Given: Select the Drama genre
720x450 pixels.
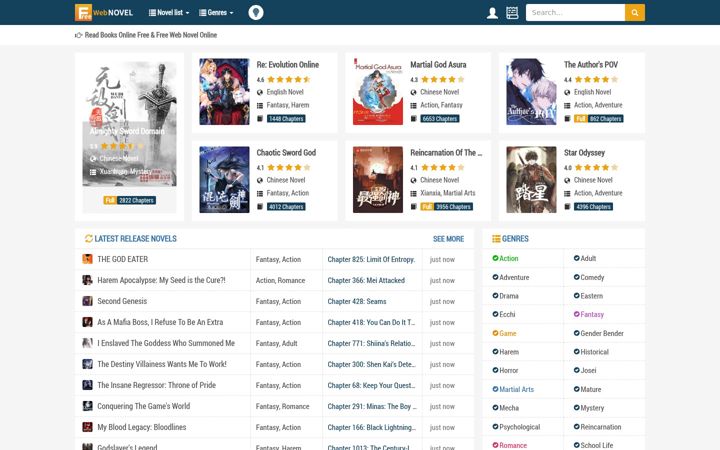Looking at the screenshot, I should 505,296.
